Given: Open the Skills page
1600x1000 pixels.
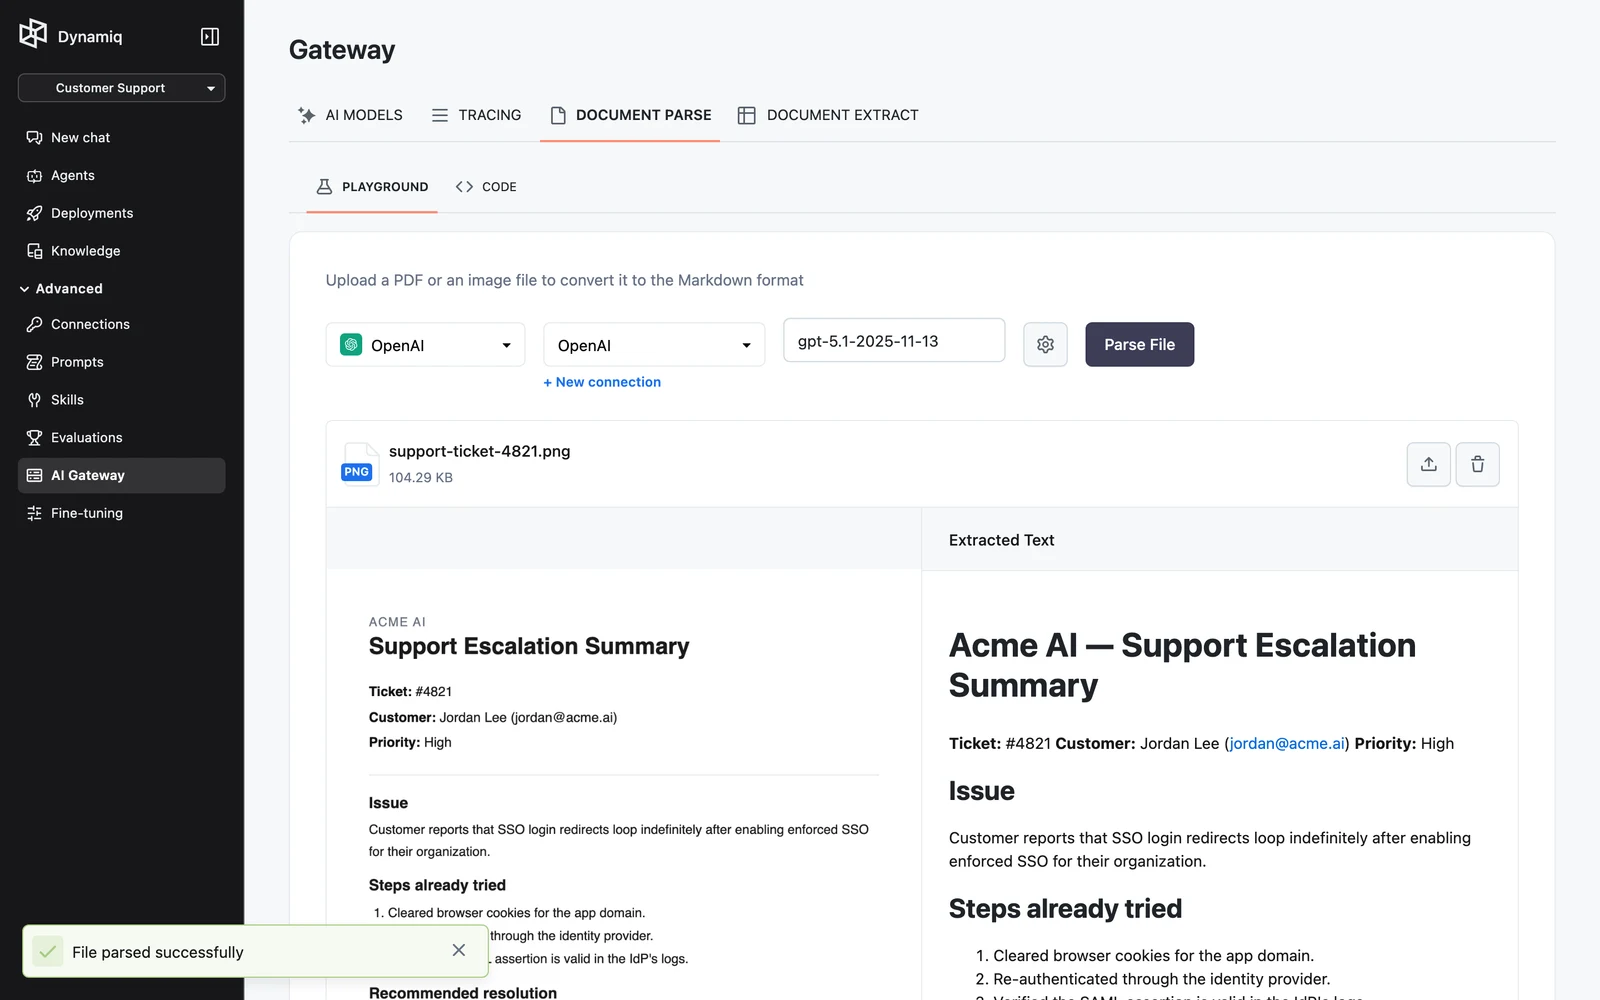Looking at the screenshot, I should pos(121,400).
